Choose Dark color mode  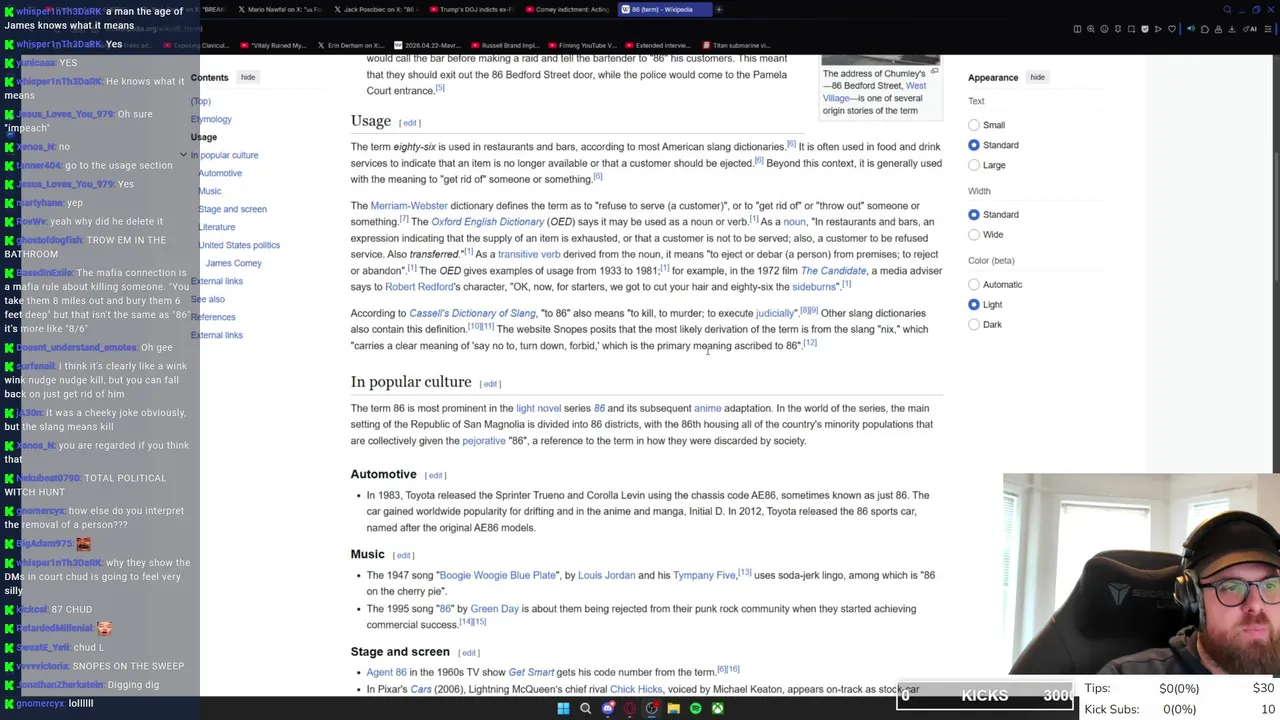974,324
